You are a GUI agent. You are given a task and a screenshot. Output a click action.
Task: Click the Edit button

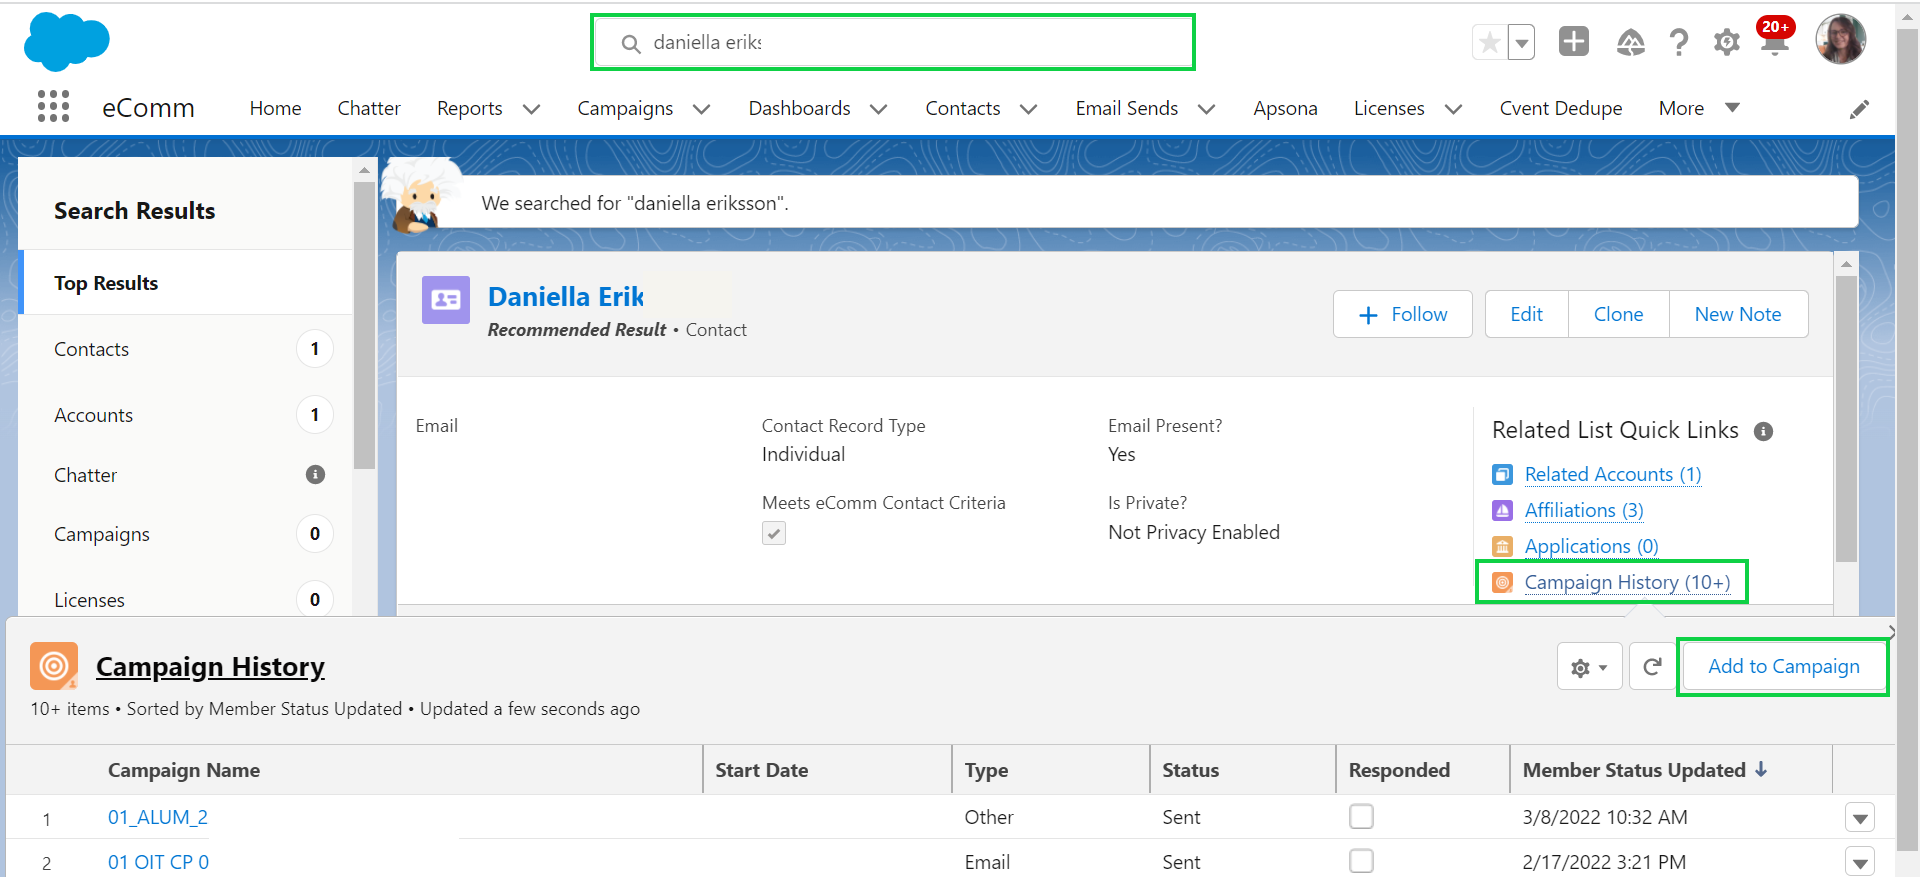(1526, 314)
